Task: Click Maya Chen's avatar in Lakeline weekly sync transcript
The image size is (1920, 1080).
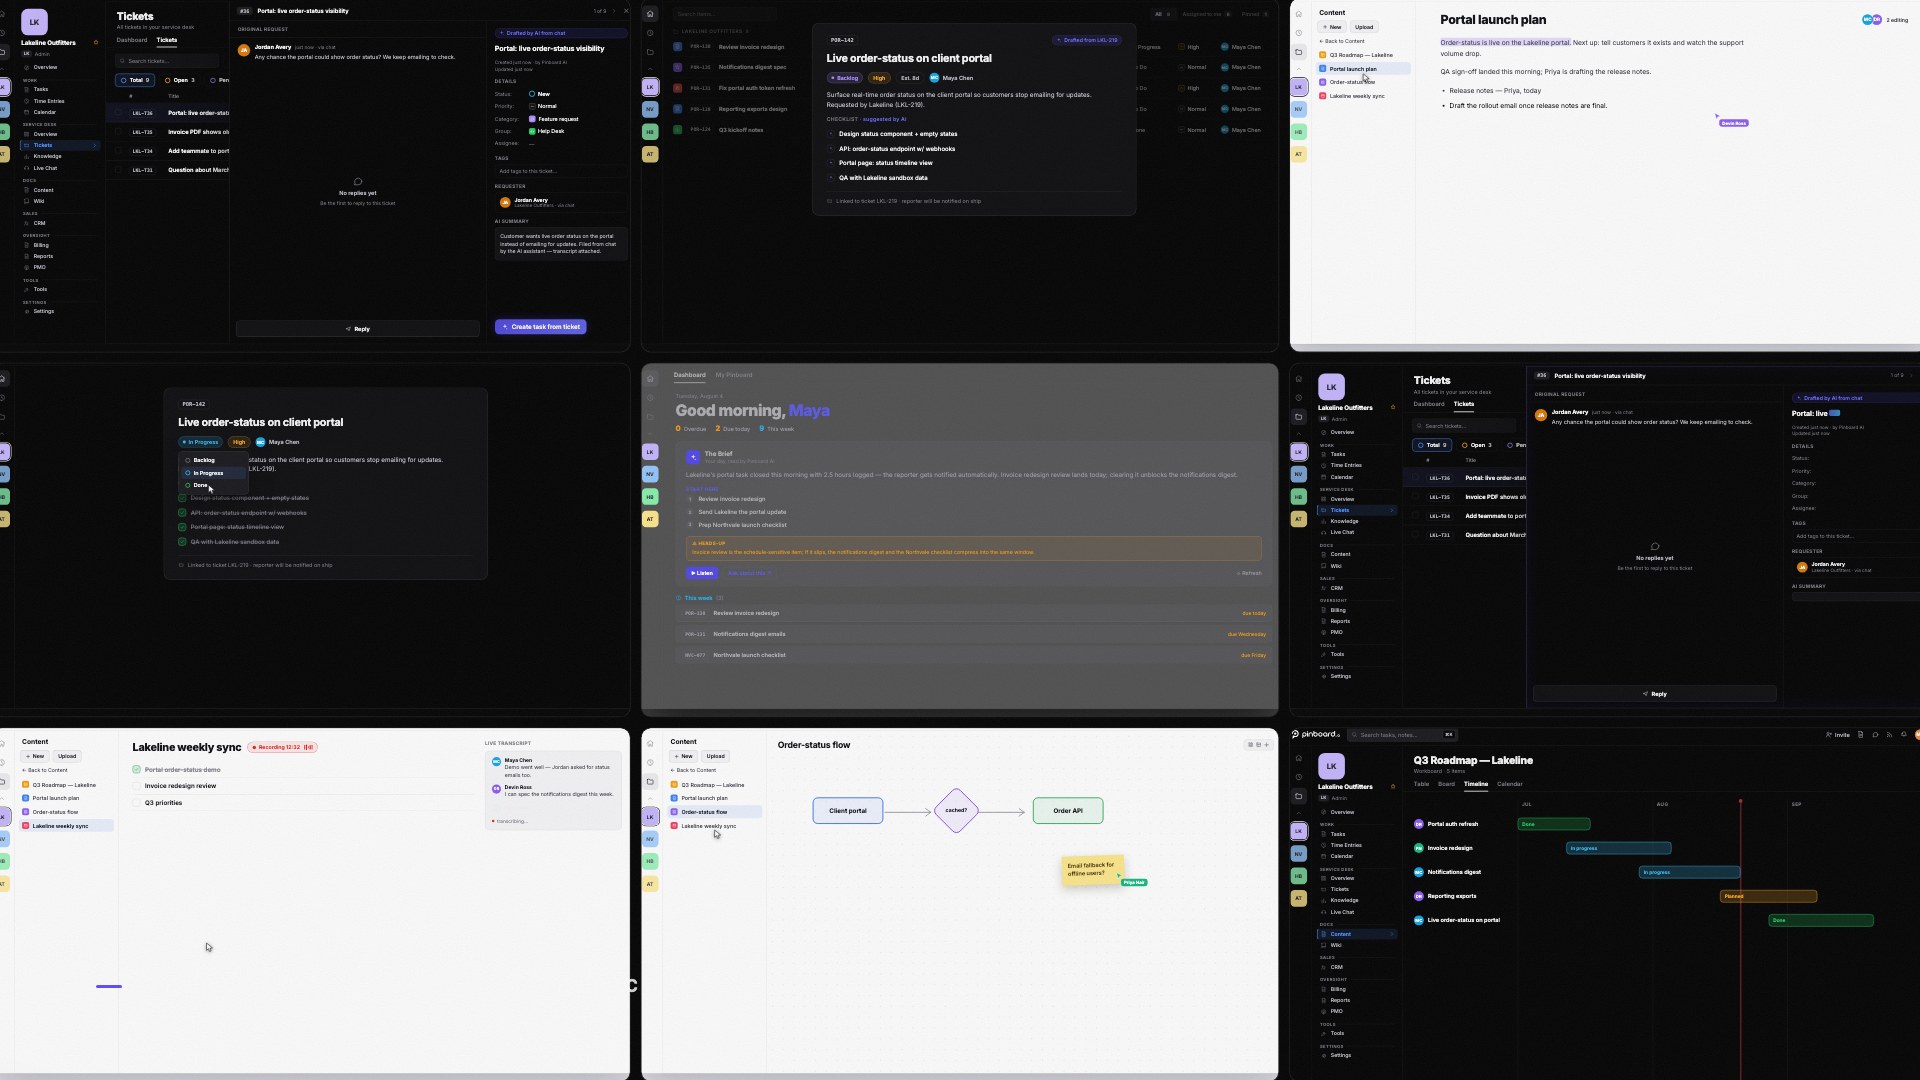Action: 496,762
